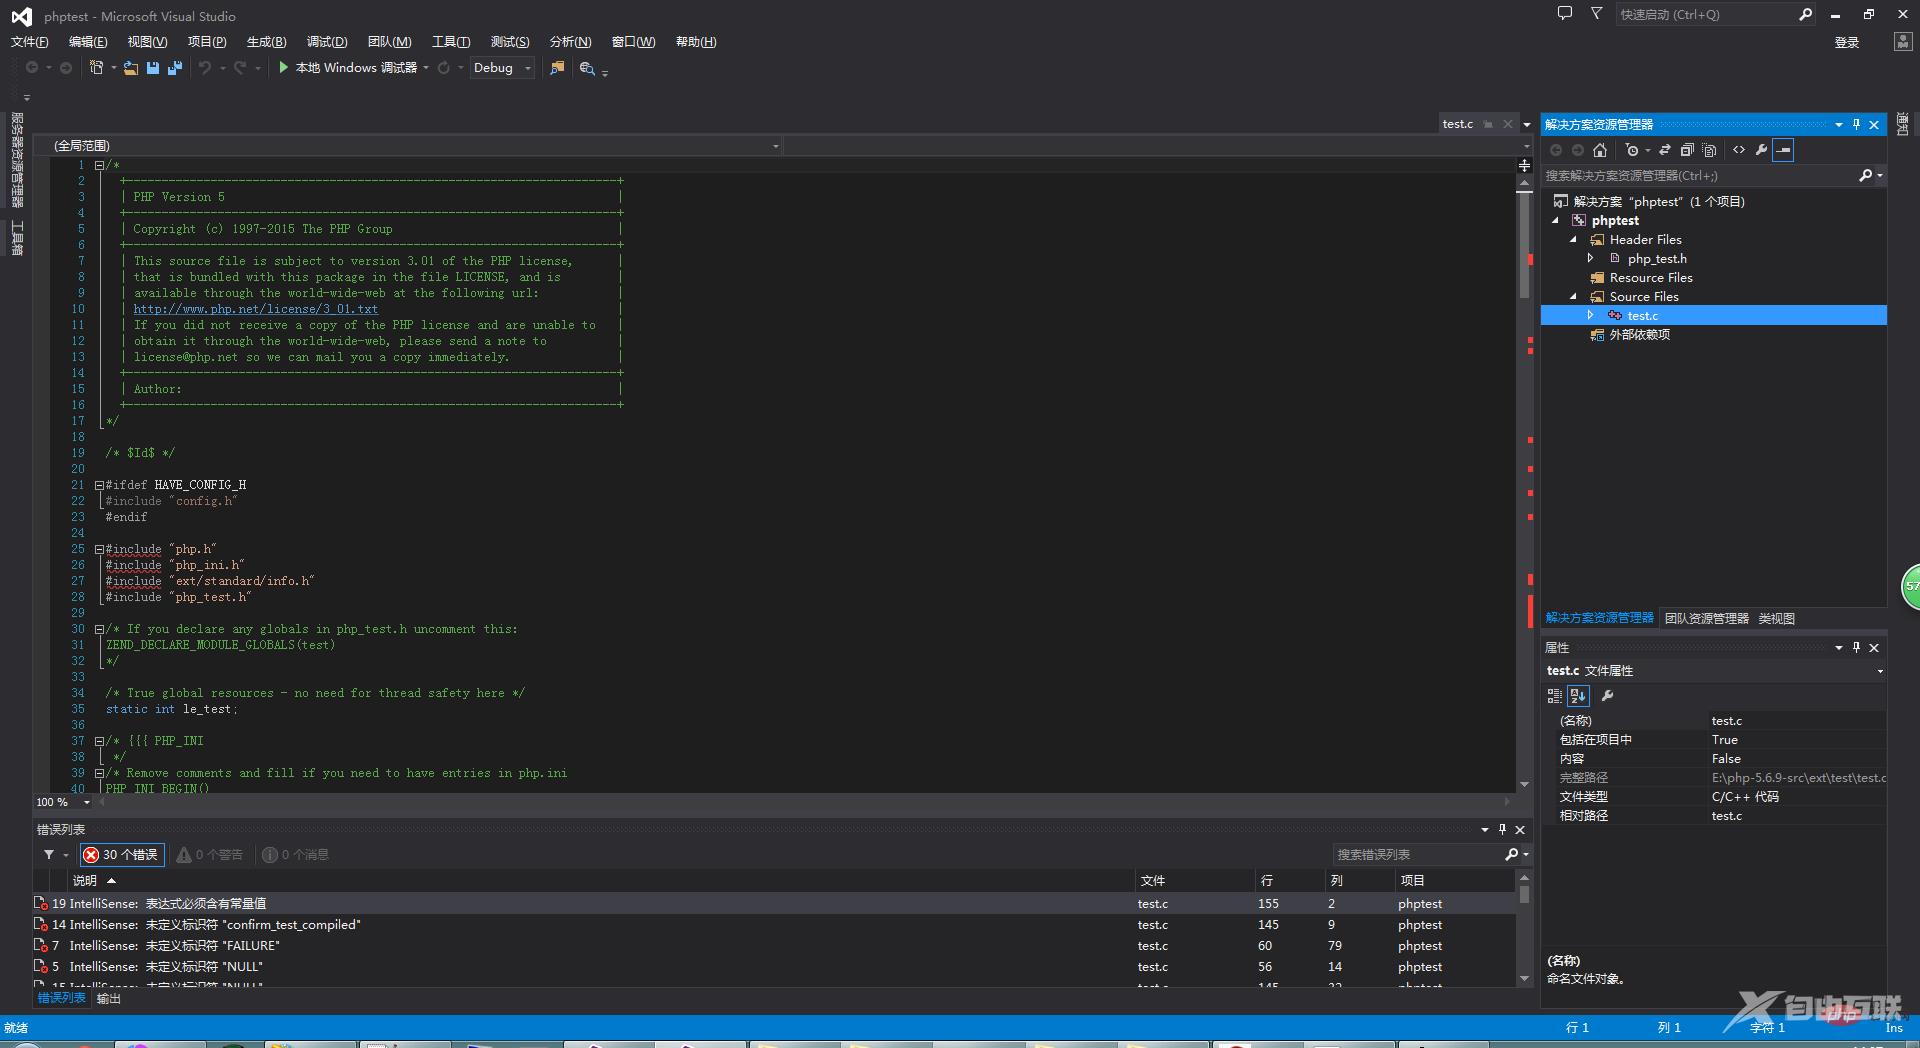This screenshot has width=1920, height=1048.
Task: Click the Quick Launch search box
Action: tap(1706, 14)
